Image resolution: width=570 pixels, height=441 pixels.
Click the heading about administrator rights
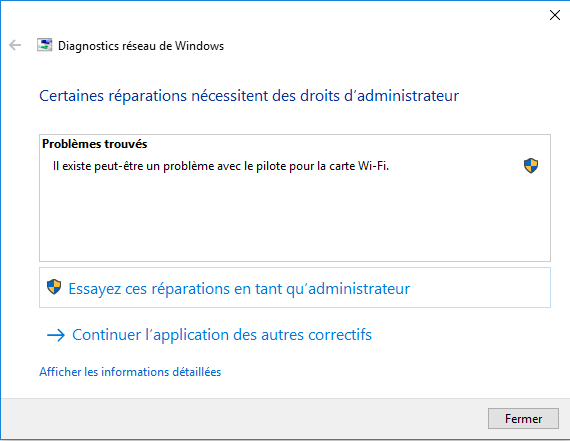(x=249, y=96)
